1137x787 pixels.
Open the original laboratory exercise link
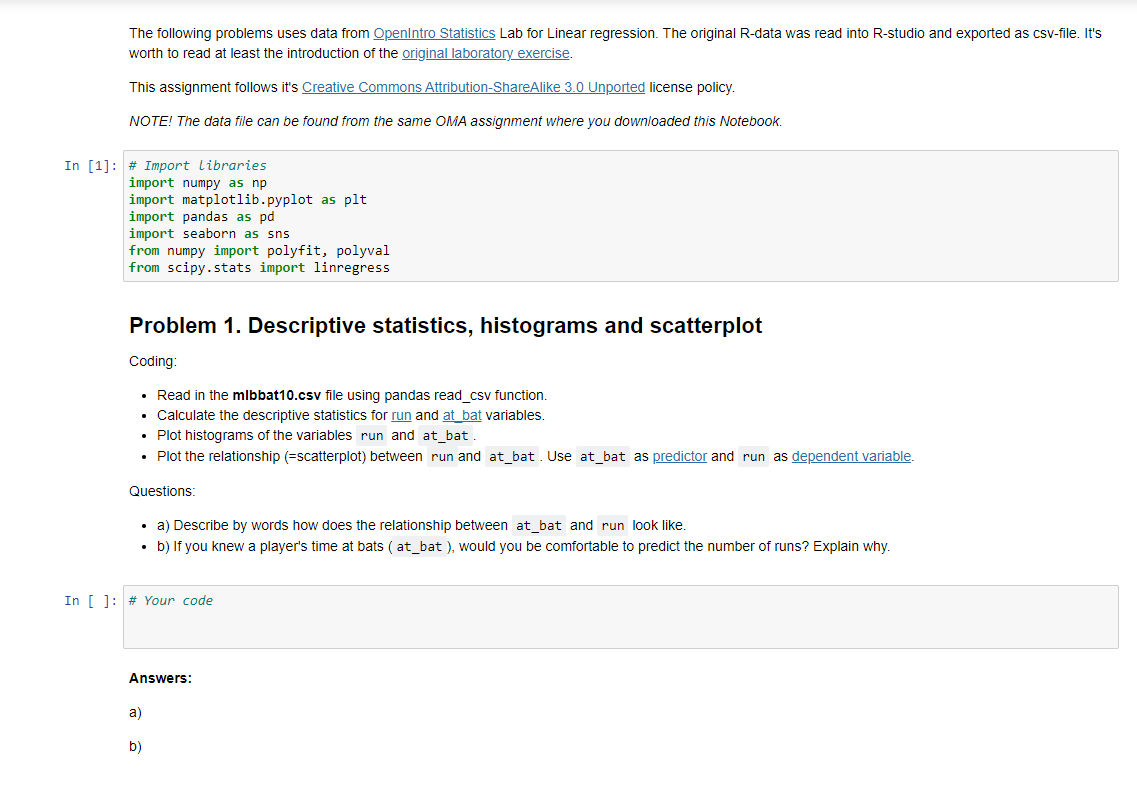click(486, 54)
